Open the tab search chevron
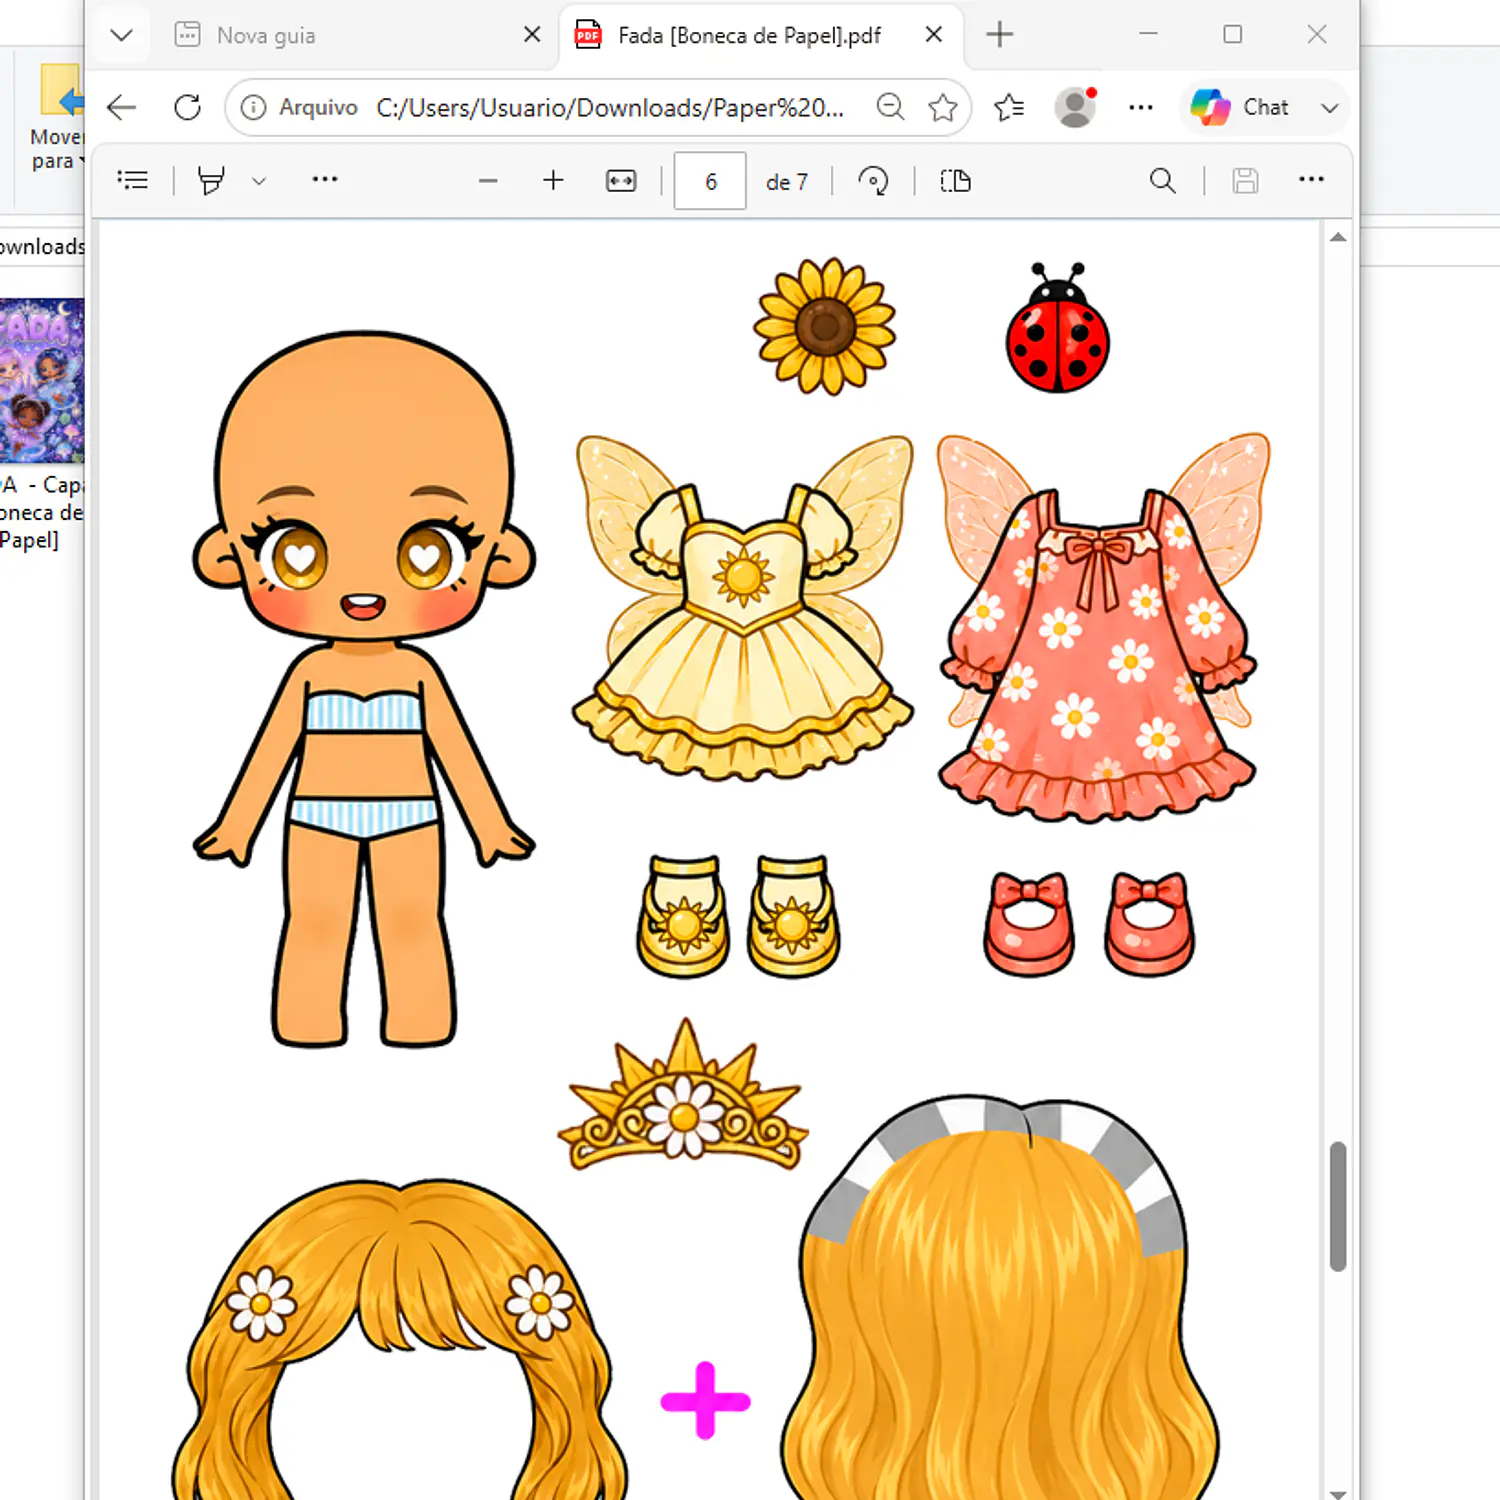1500x1500 pixels. click(122, 36)
